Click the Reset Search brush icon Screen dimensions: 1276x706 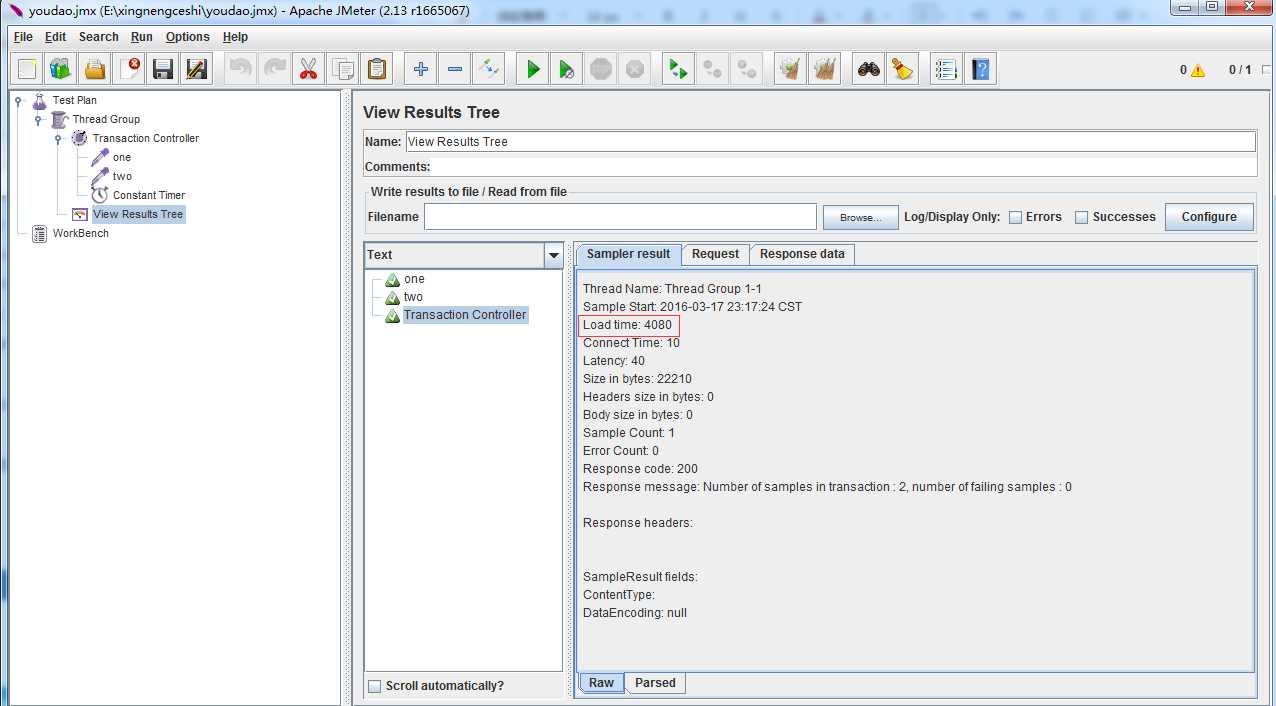click(x=902, y=69)
